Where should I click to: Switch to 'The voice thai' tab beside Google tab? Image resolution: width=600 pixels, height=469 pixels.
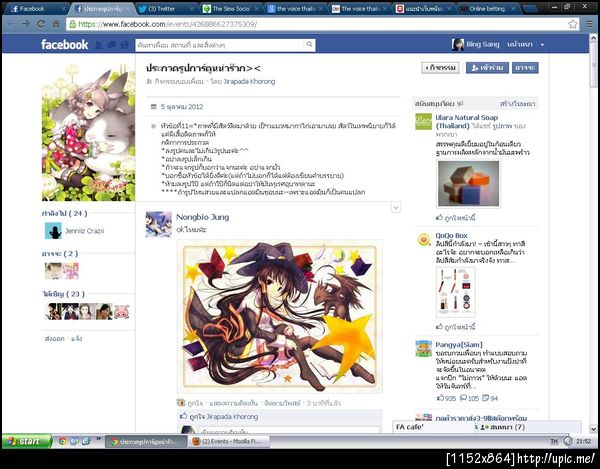pos(358,8)
